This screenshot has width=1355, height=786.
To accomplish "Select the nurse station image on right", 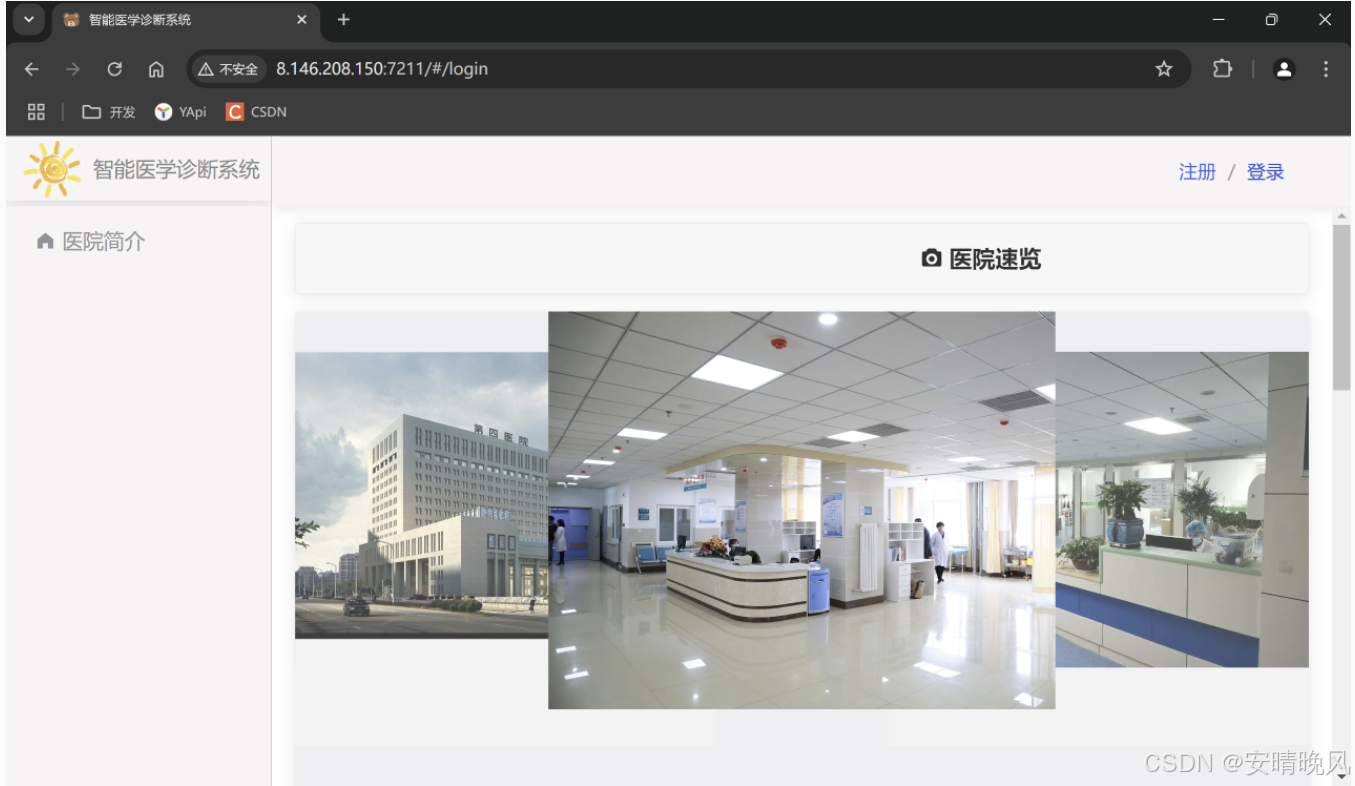I will 1182,509.
